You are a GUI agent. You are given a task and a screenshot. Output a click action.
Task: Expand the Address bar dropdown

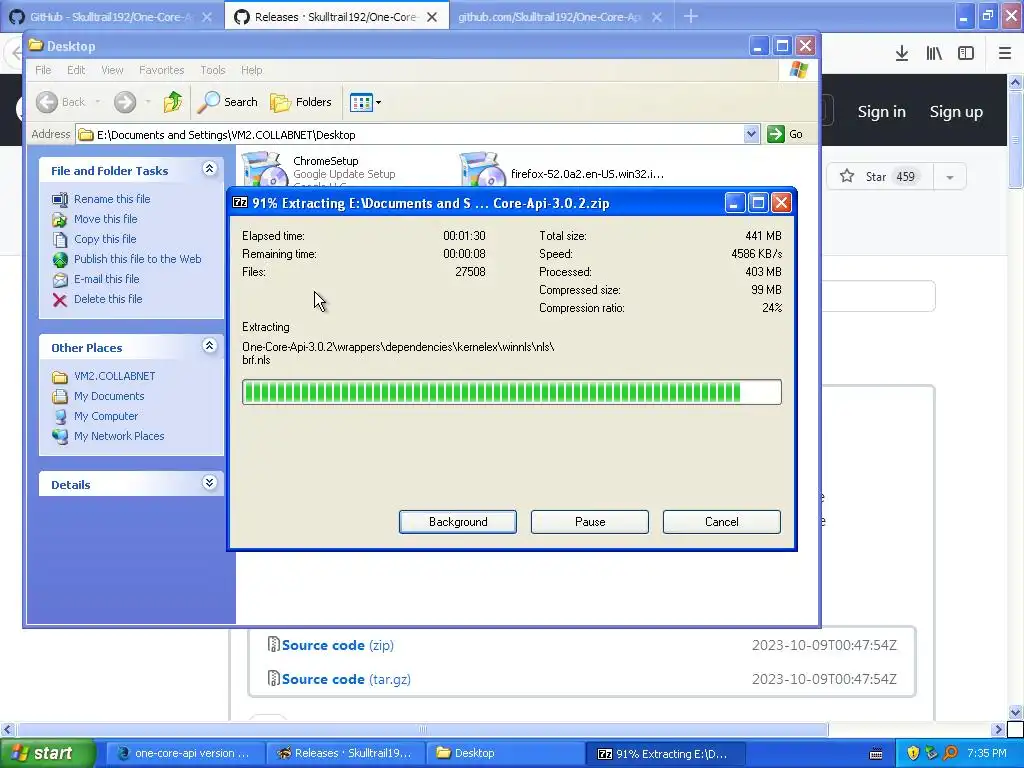click(x=751, y=134)
